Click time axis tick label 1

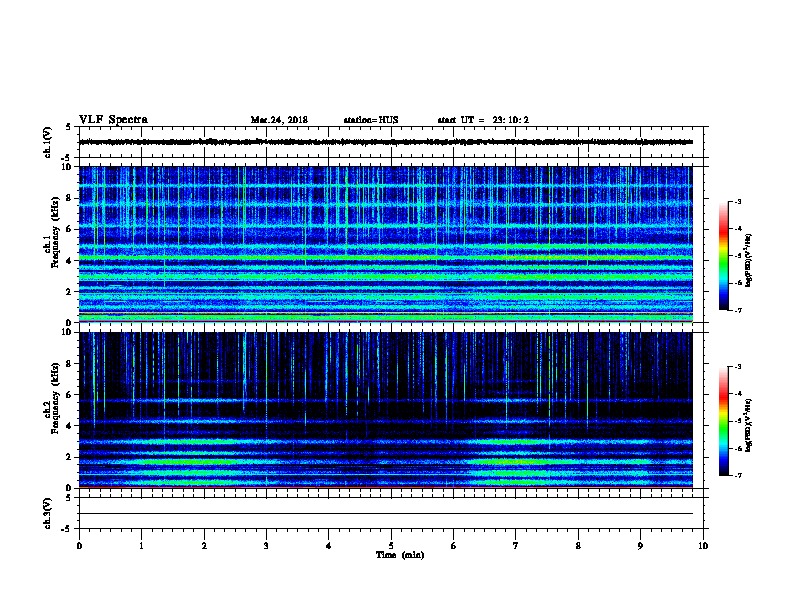(x=141, y=546)
